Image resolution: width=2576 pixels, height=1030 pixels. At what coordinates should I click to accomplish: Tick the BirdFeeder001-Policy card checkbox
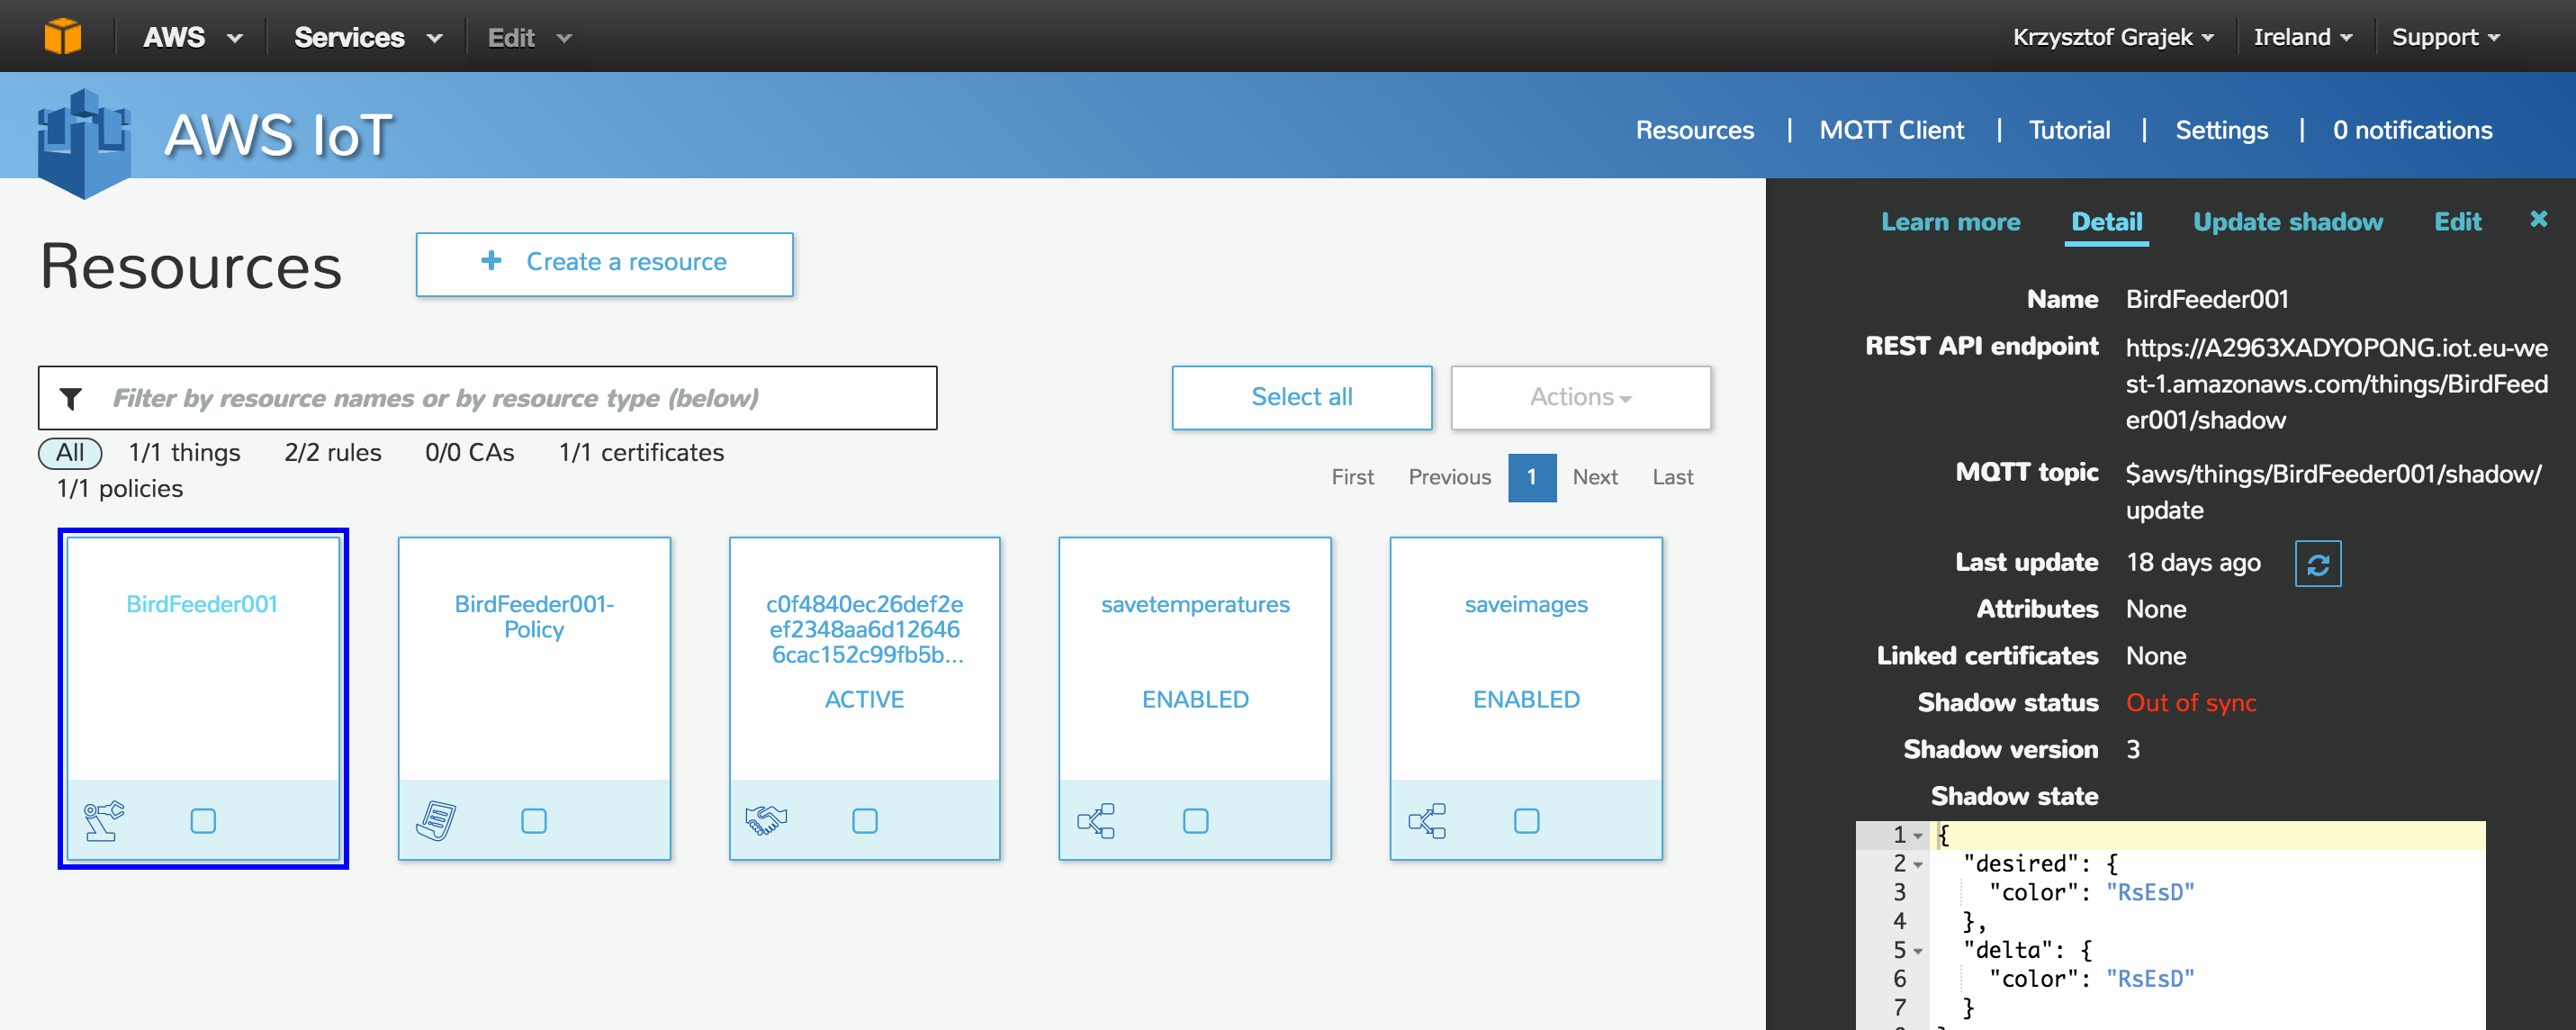[534, 821]
